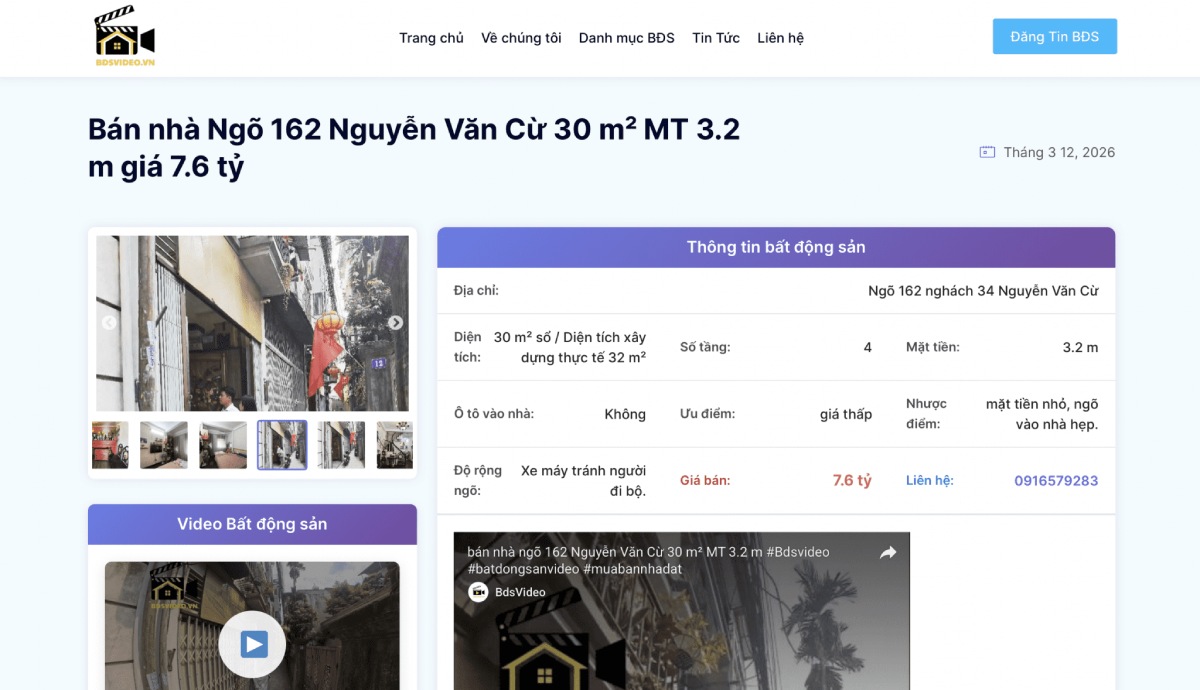Click the BdsVideo channel avatar on the video
The width and height of the screenshot is (1200, 690).
click(x=479, y=592)
